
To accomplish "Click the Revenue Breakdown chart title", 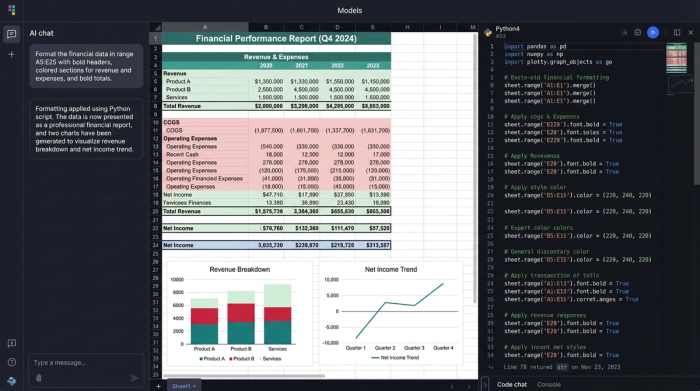I will pyautogui.click(x=240, y=269).
